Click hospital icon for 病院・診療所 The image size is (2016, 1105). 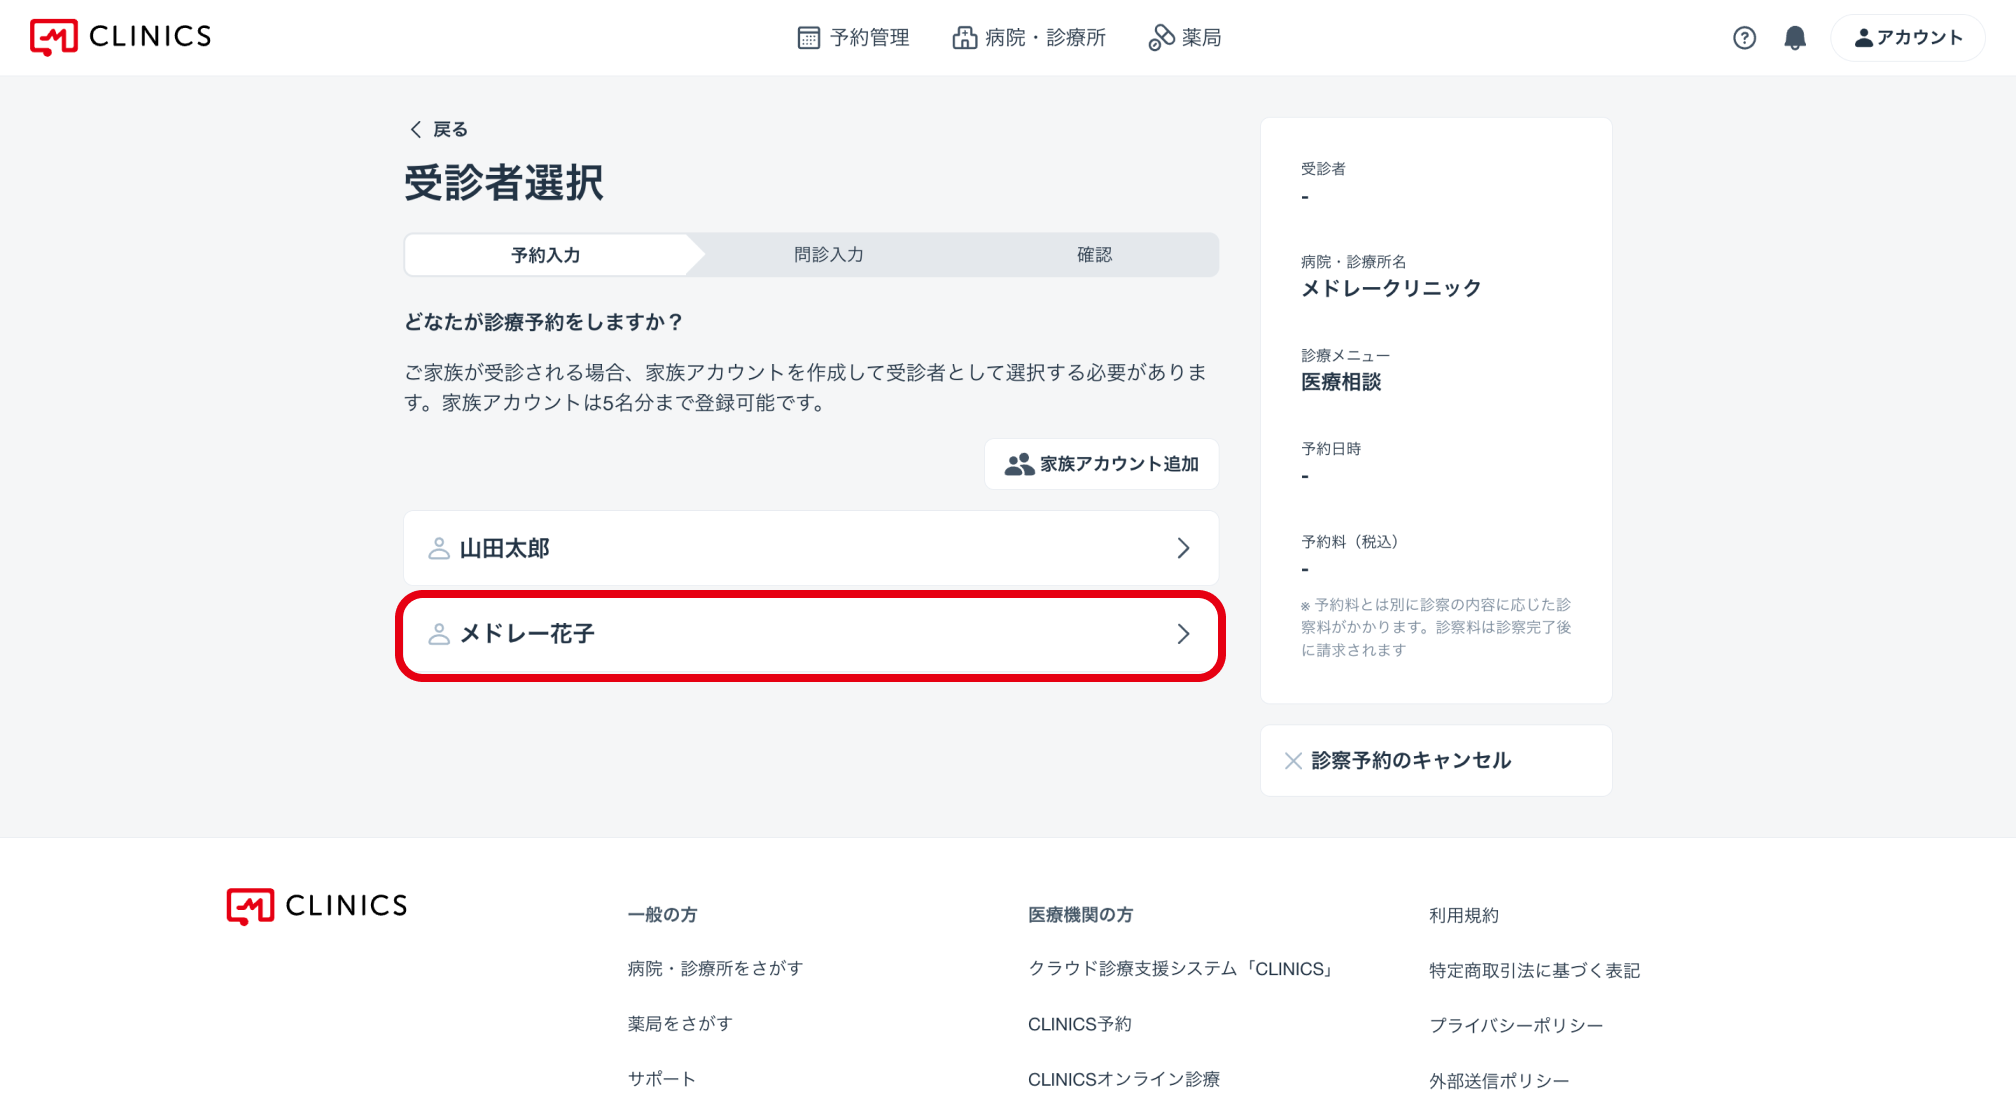(x=964, y=38)
